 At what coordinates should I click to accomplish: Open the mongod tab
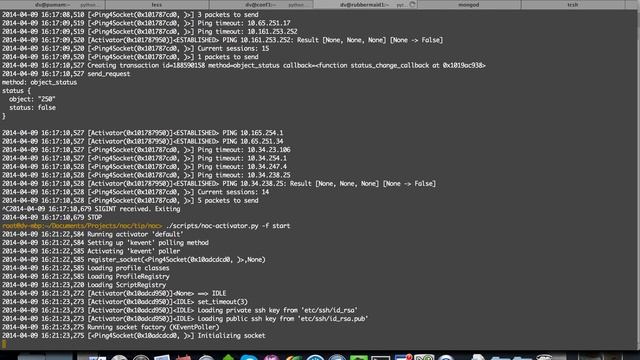pos(469,4)
